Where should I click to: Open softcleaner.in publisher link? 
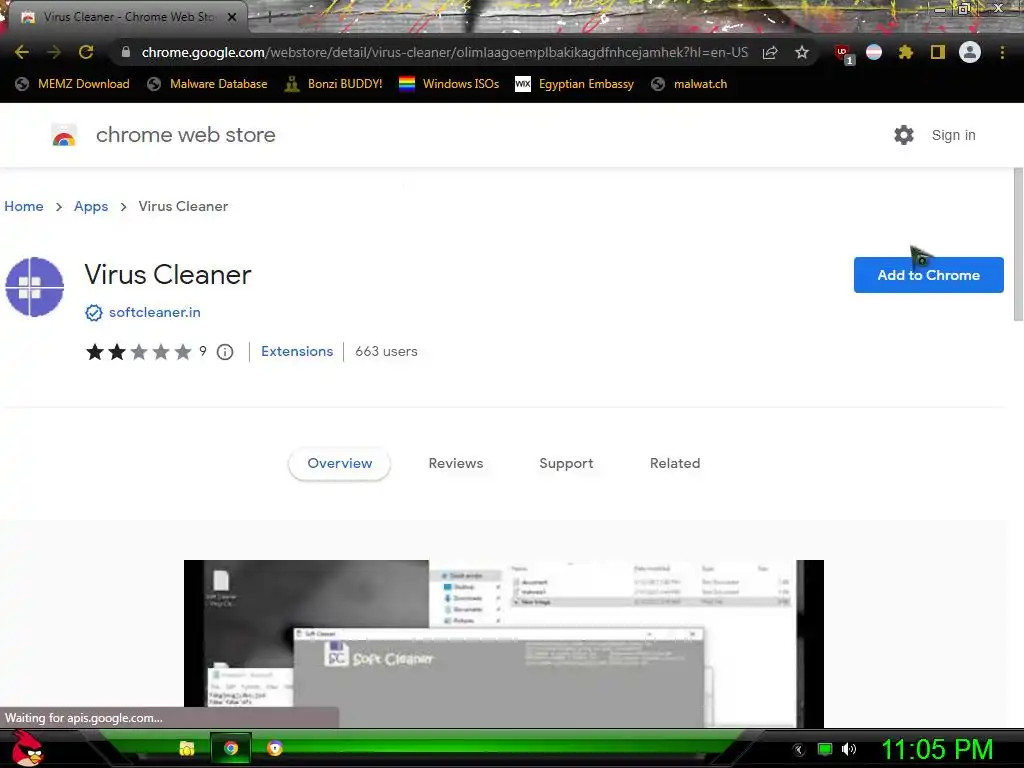pyautogui.click(x=155, y=312)
